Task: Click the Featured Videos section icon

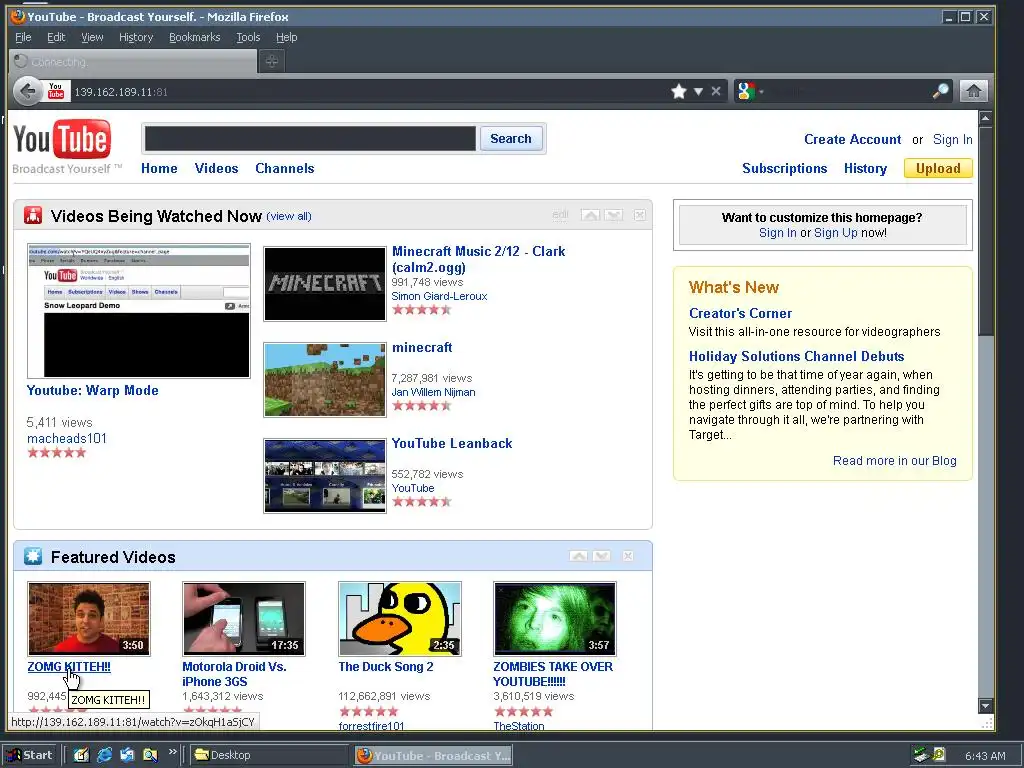Action: point(33,556)
